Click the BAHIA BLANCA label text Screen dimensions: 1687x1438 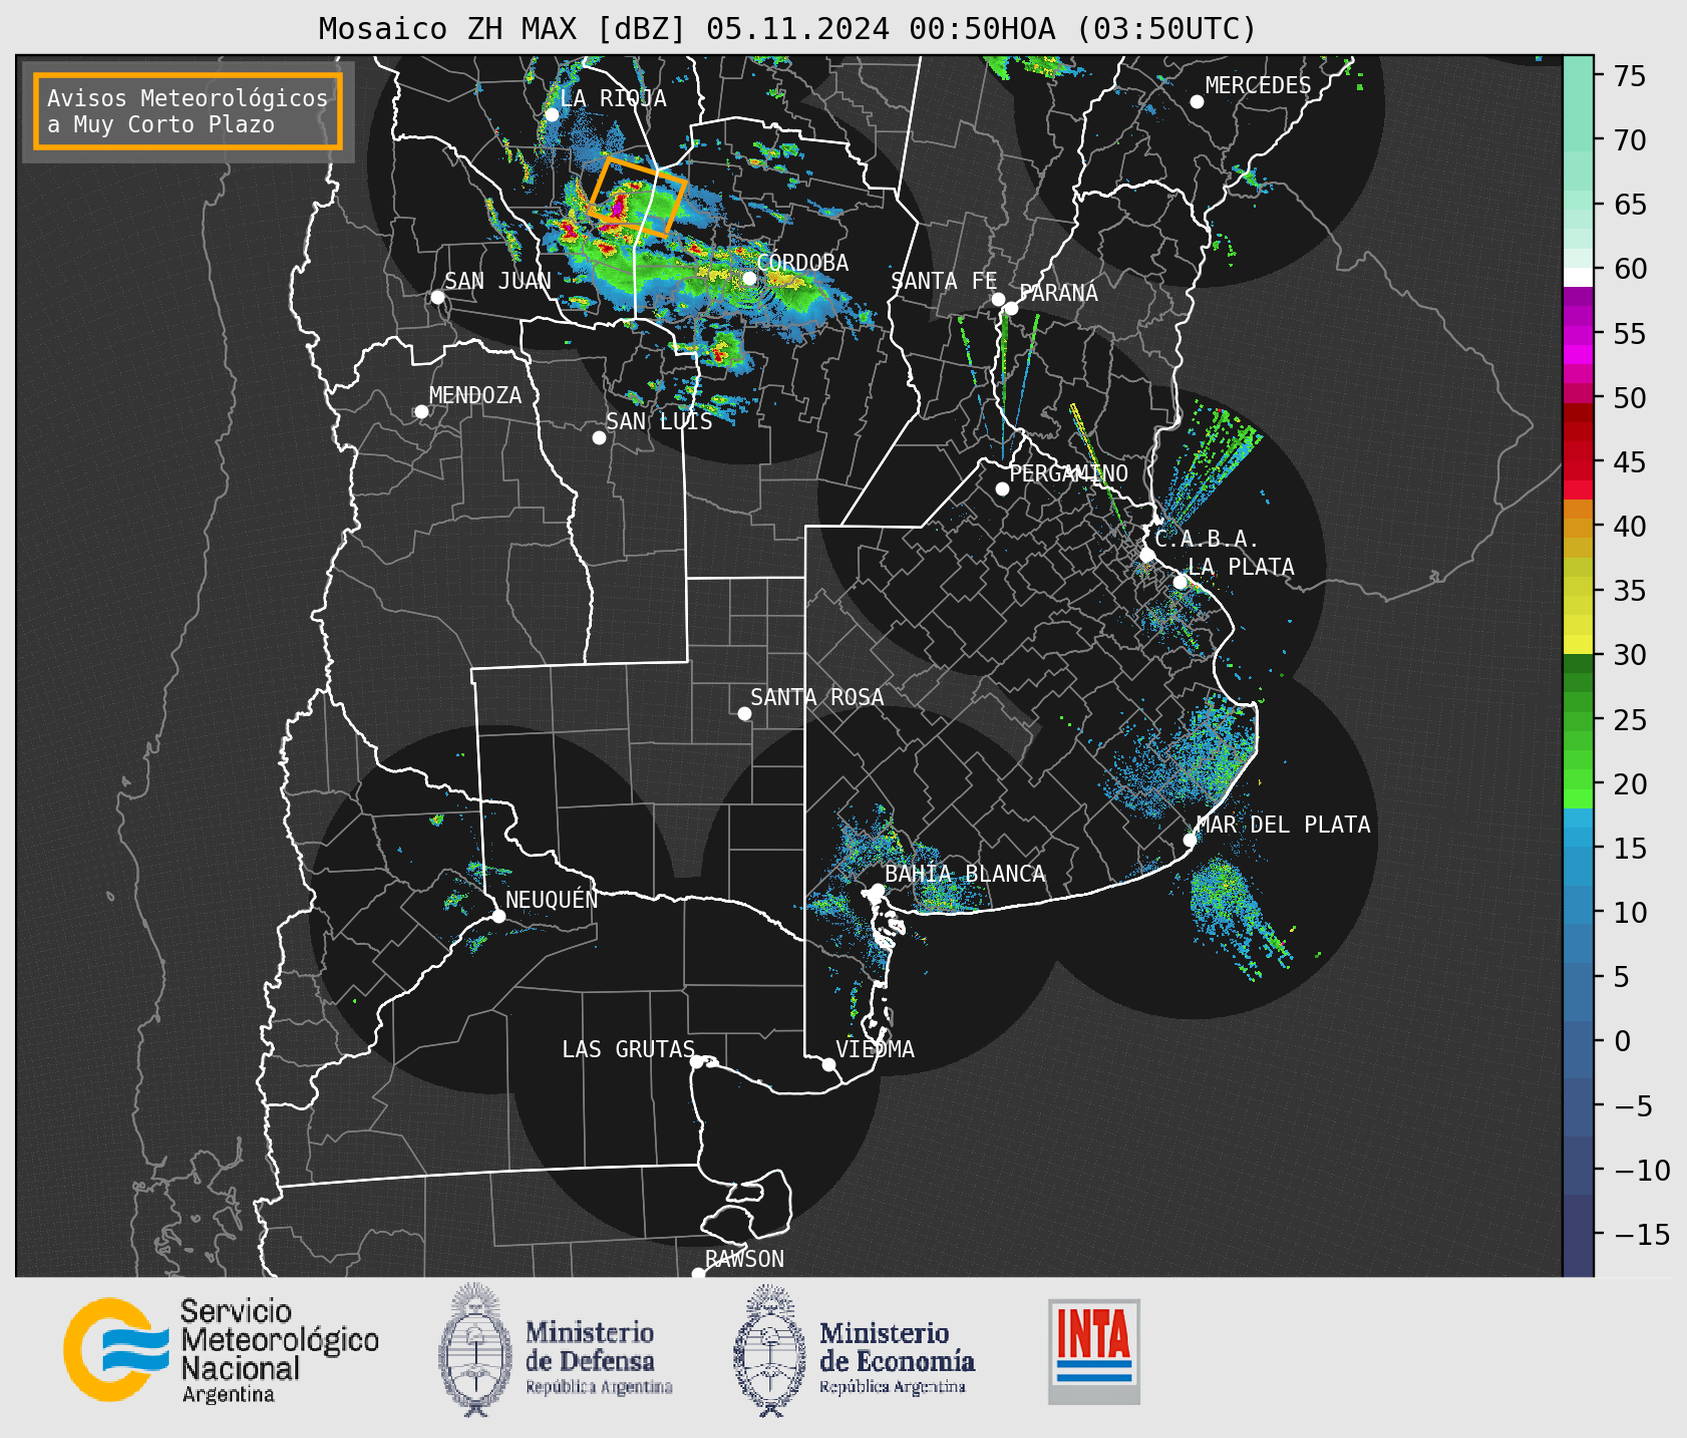[x=965, y=874]
